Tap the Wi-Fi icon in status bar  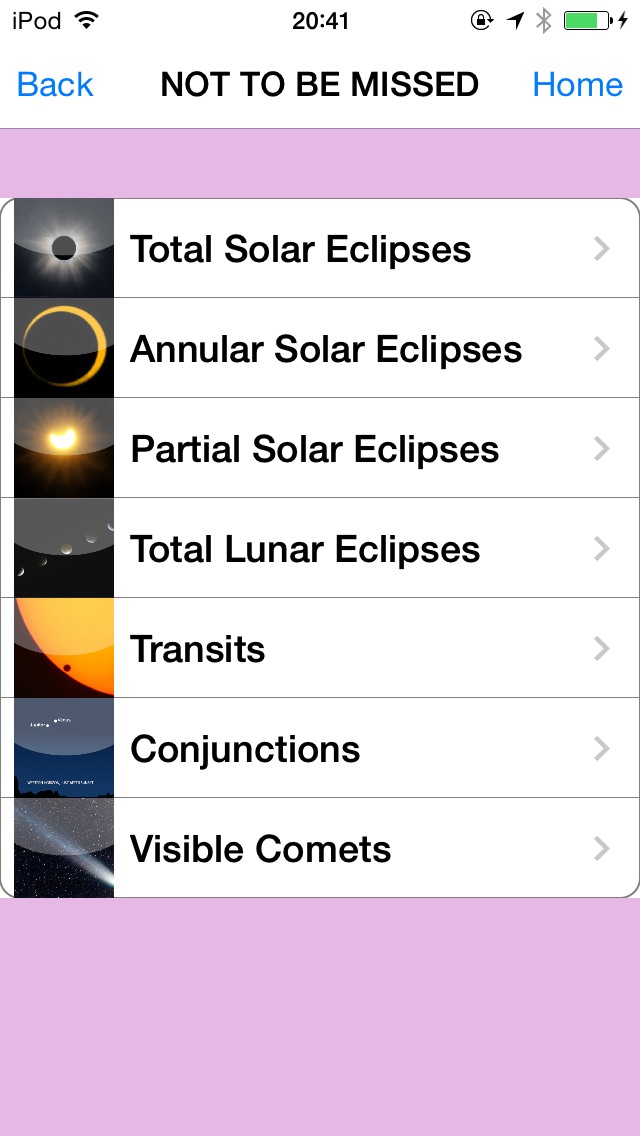(x=87, y=21)
